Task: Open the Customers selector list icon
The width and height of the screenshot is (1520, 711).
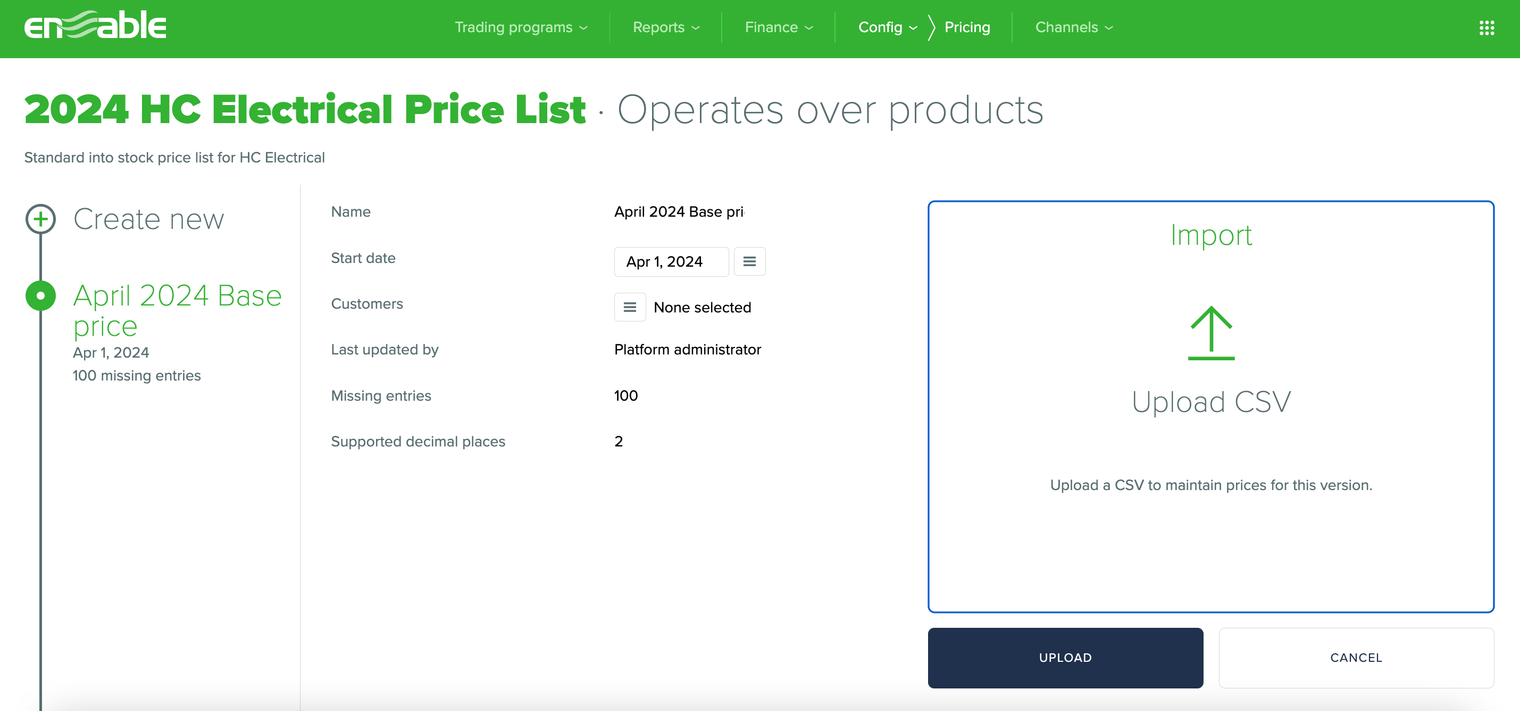Action: pyautogui.click(x=630, y=307)
